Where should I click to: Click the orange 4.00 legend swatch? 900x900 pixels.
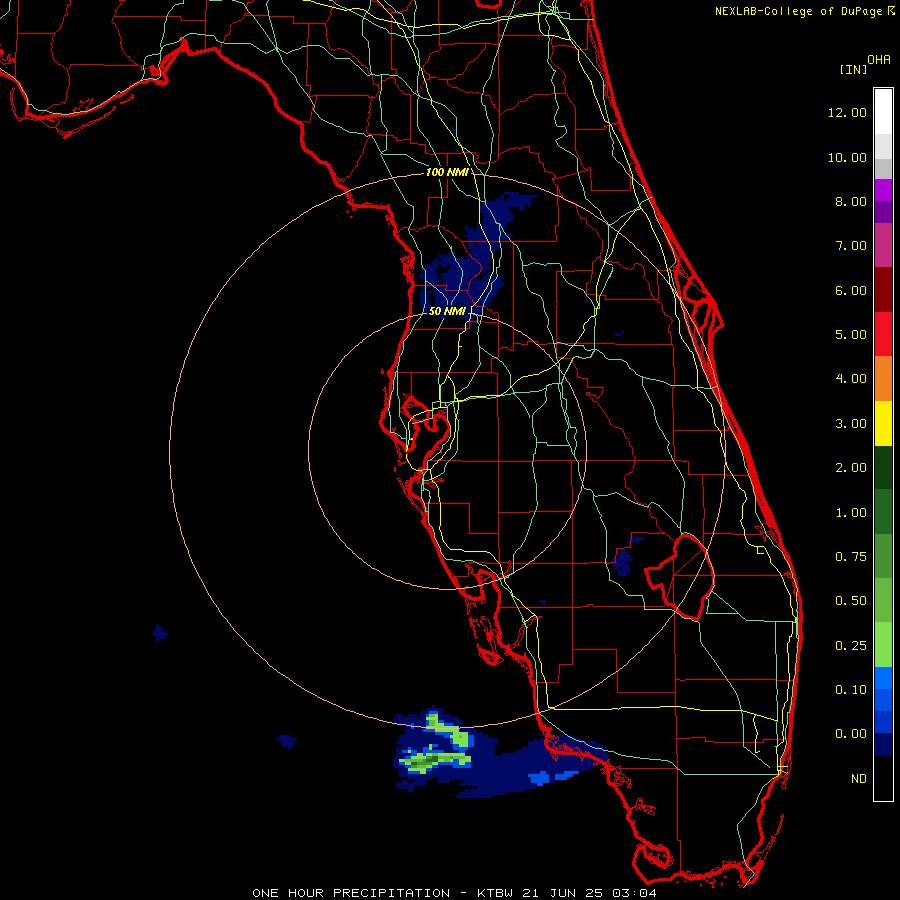[883, 378]
